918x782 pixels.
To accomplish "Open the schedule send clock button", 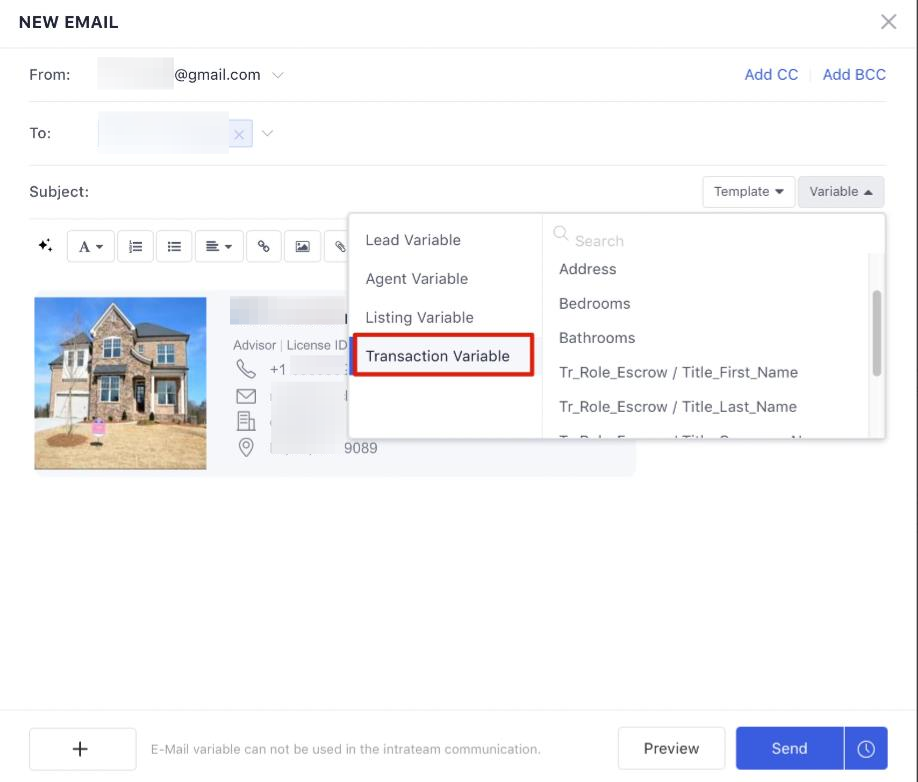I will [x=866, y=748].
